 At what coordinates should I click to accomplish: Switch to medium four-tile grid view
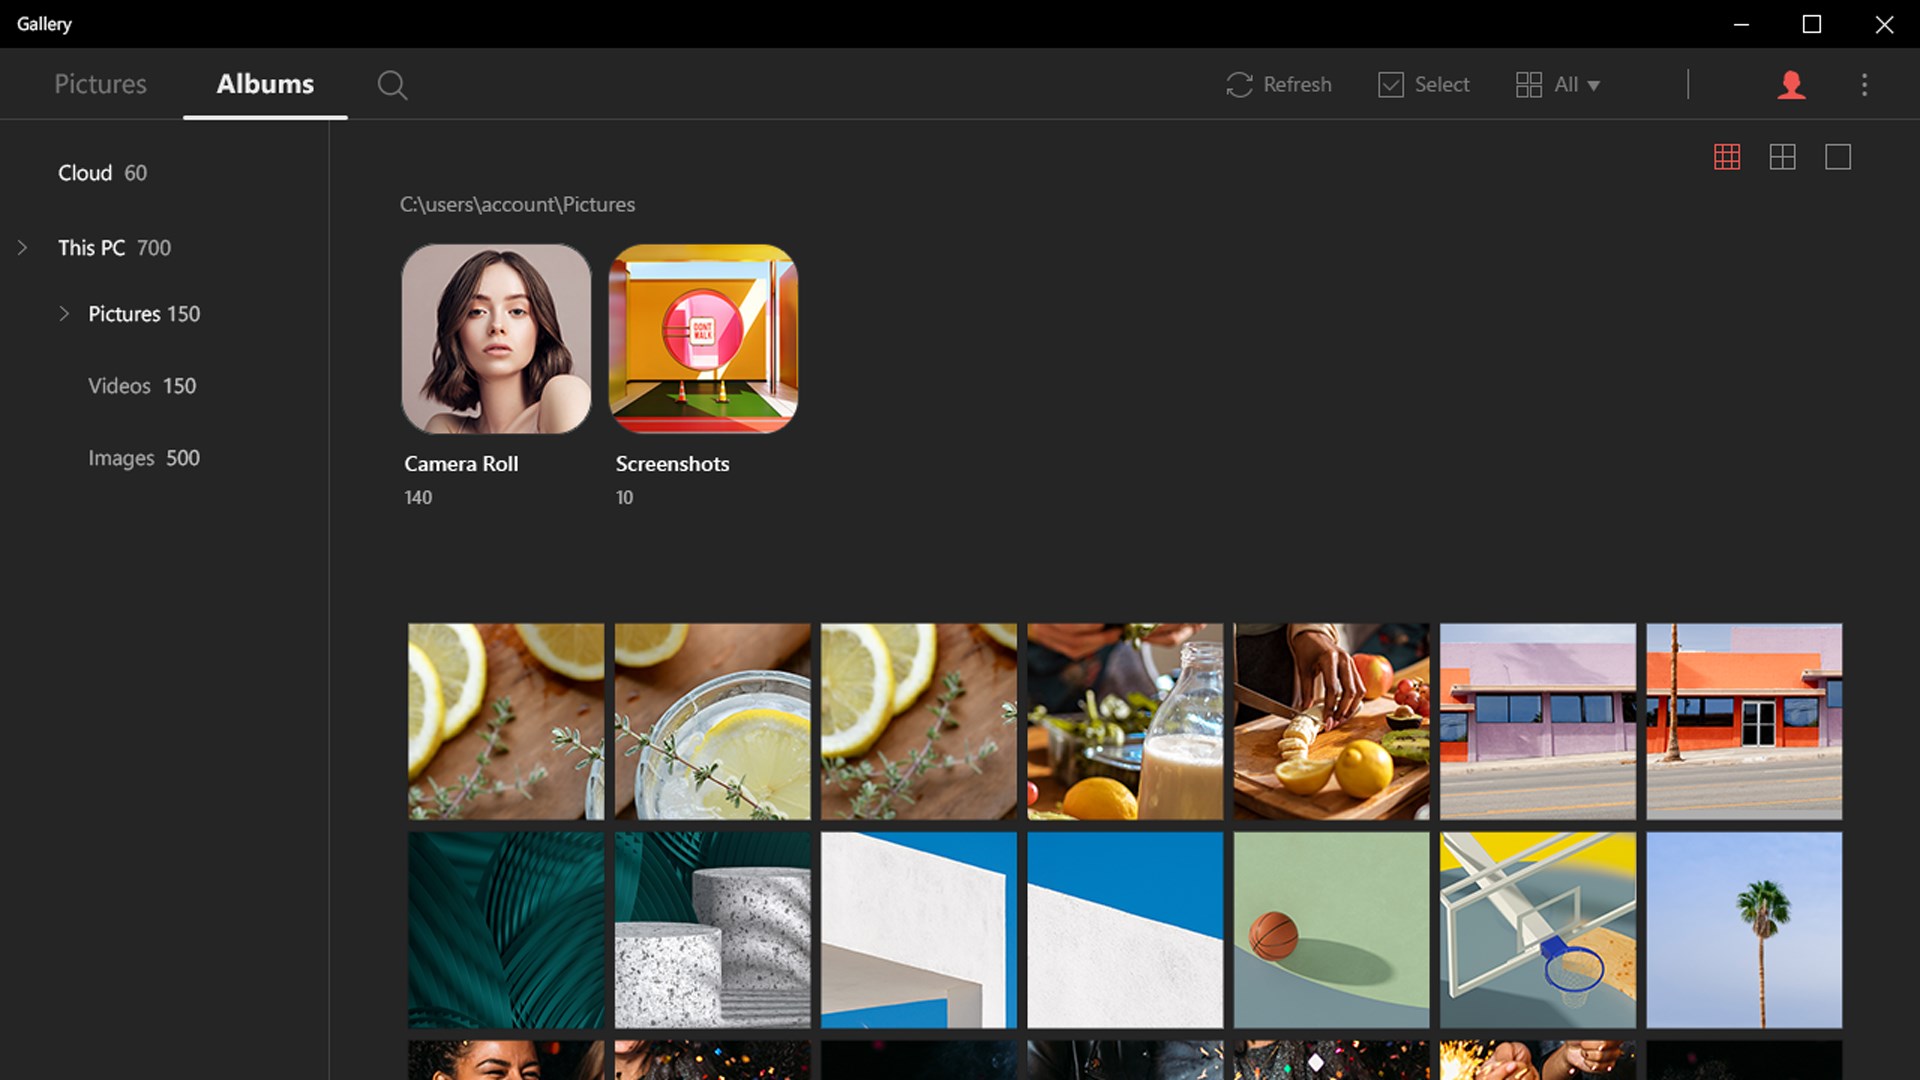click(x=1782, y=157)
